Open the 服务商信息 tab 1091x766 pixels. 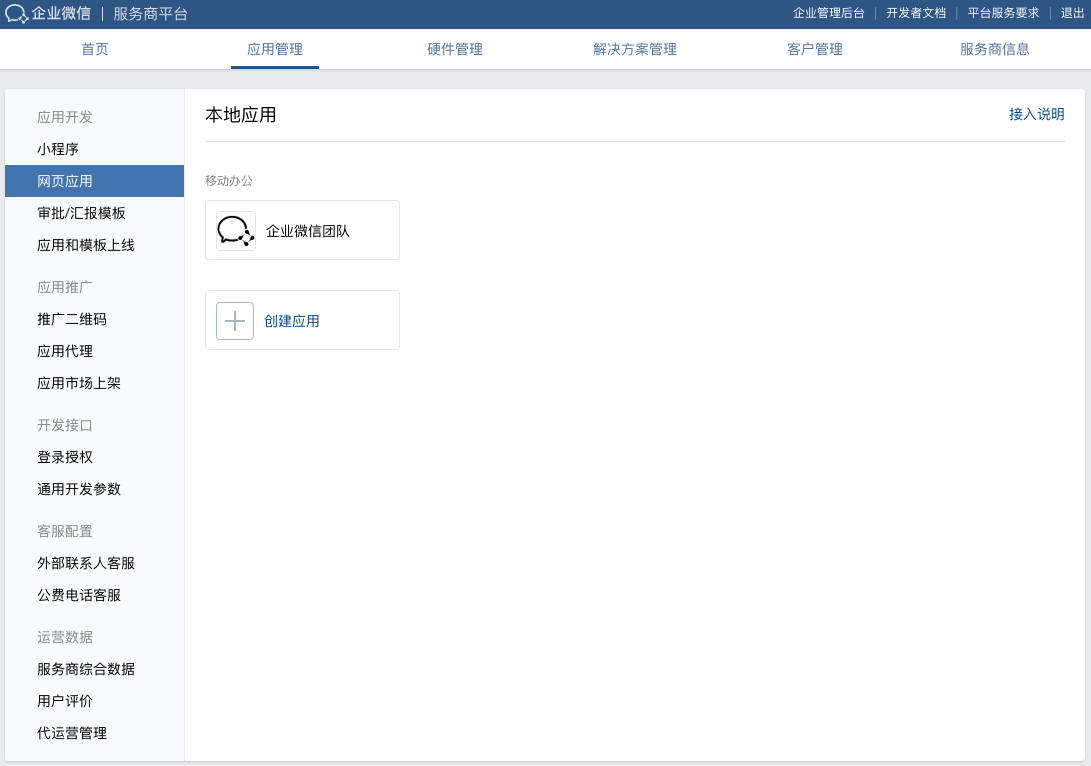995,49
